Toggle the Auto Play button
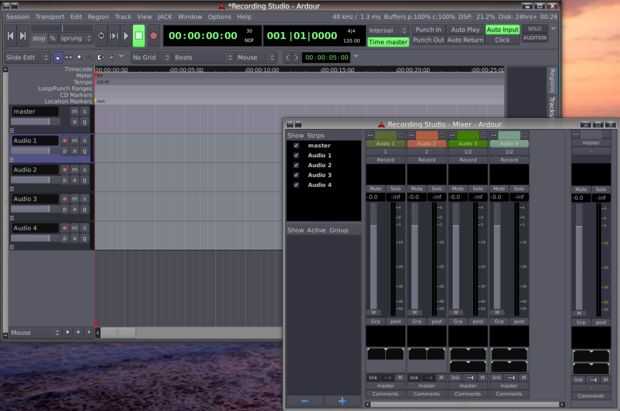Screen dimensions: 620x411 (x=465, y=30)
